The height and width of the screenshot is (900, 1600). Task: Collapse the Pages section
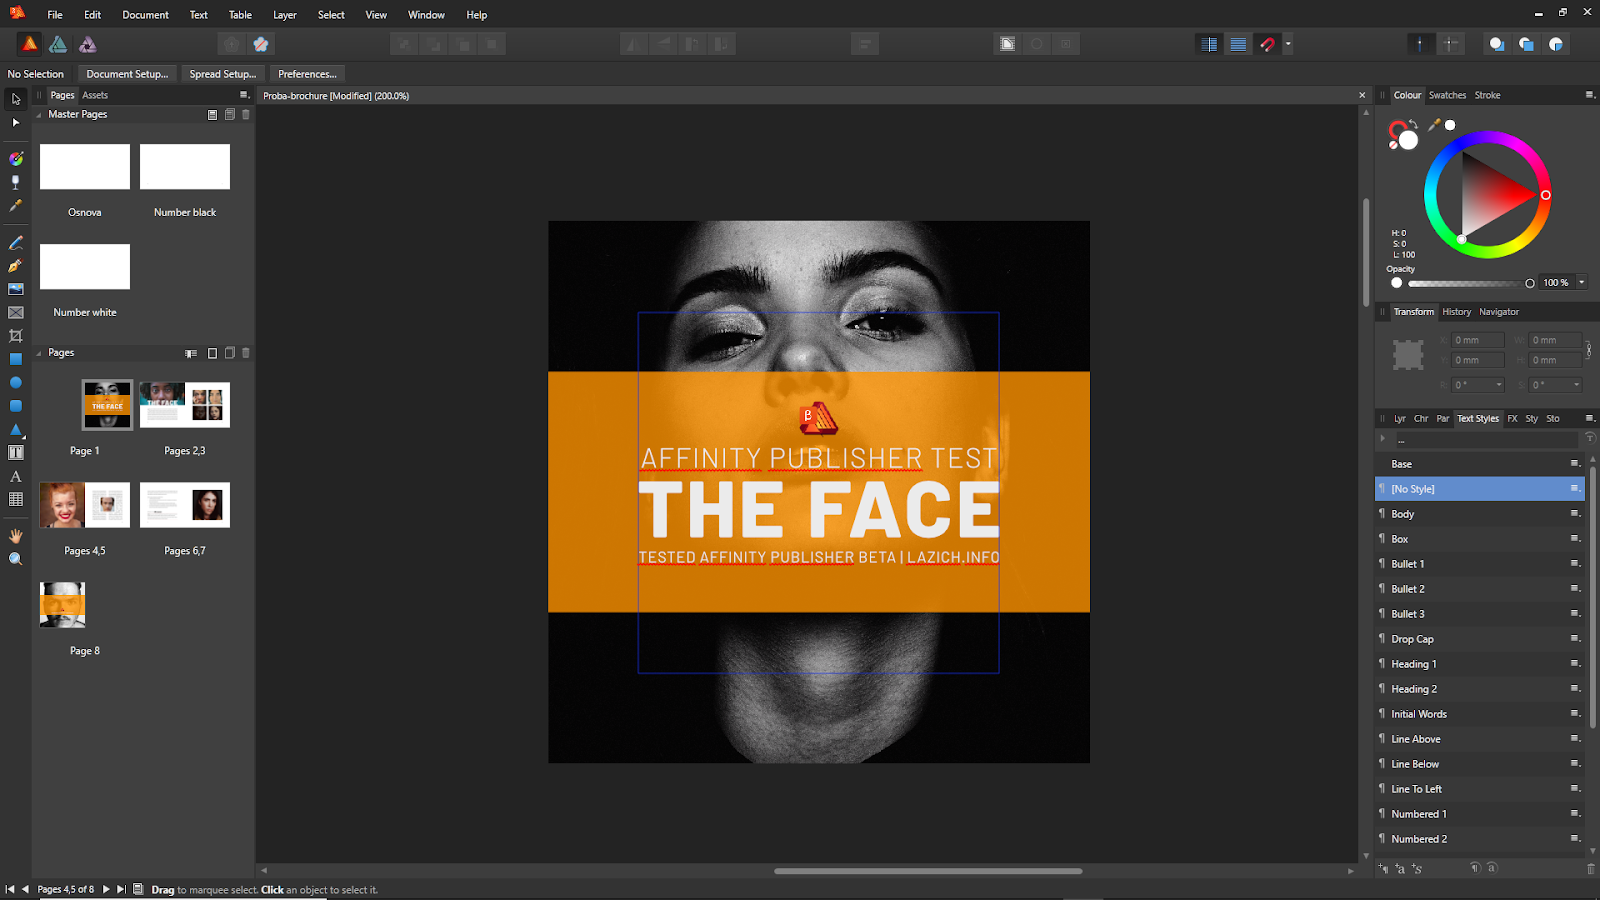click(x=39, y=353)
